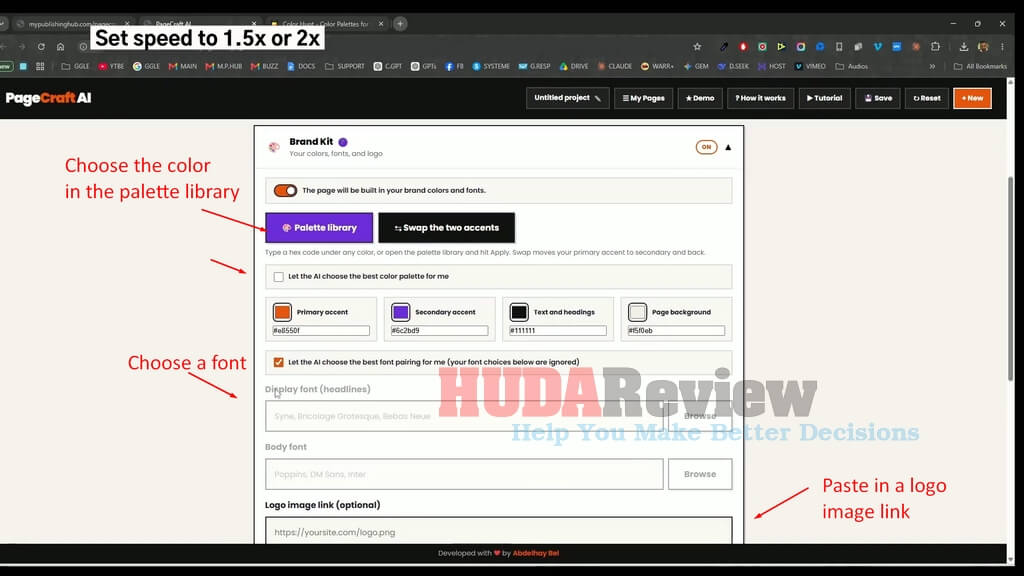This screenshot has height=576, width=1024.
Task: Collapse the Brand Kit section arrow
Action: [x=728, y=148]
